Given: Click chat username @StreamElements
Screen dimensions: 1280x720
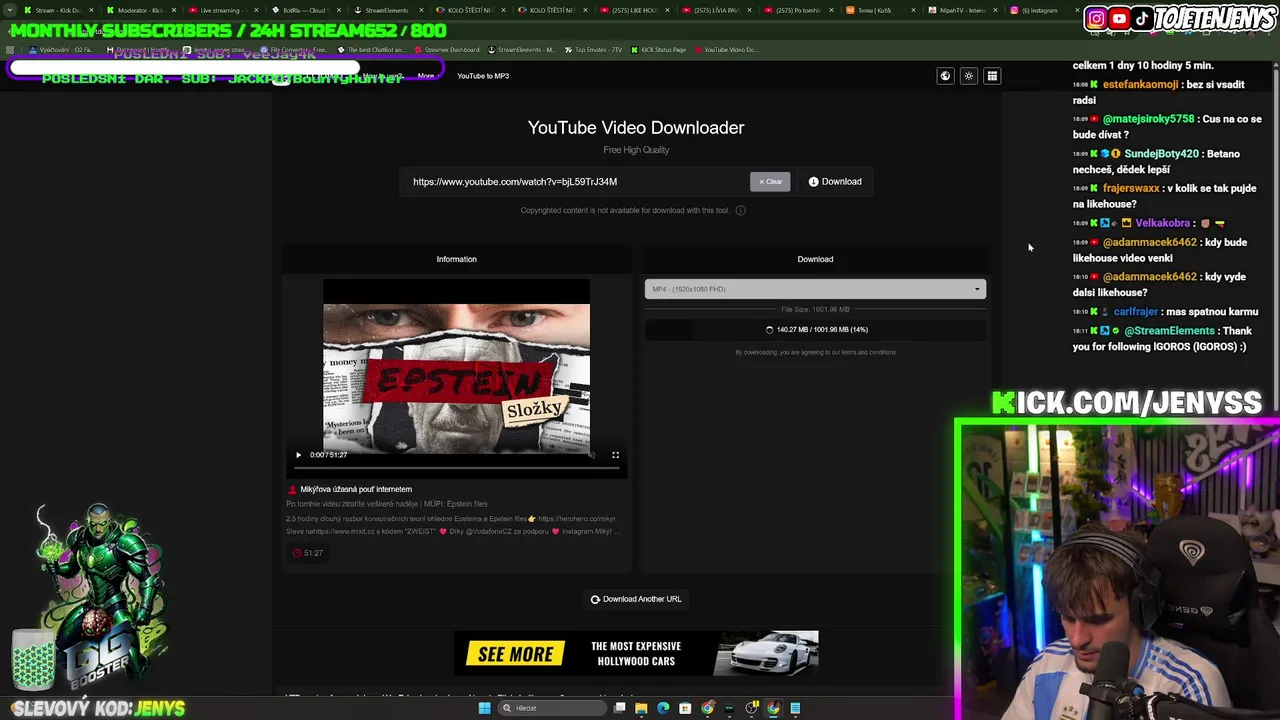Looking at the screenshot, I should [x=1170, y=331].
